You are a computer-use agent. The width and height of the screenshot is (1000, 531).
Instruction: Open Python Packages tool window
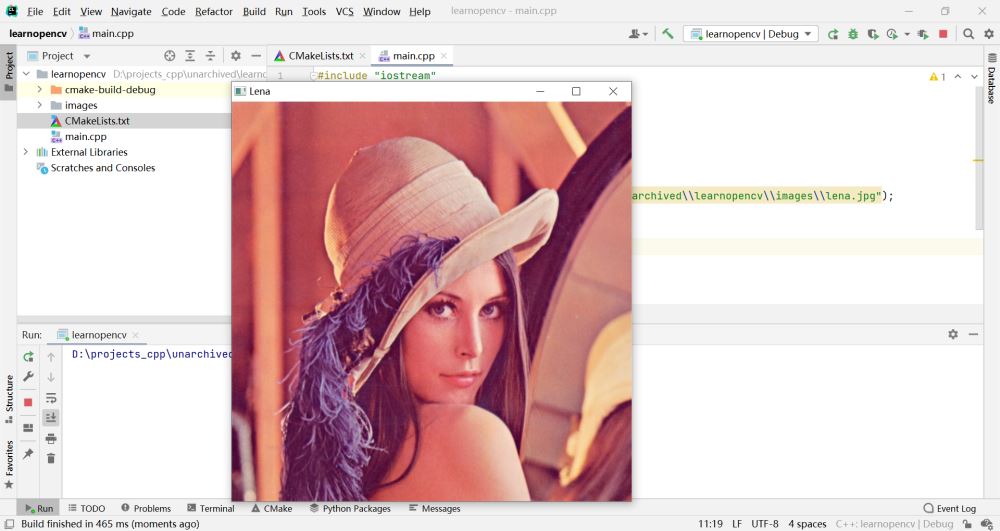coord(350,508)
